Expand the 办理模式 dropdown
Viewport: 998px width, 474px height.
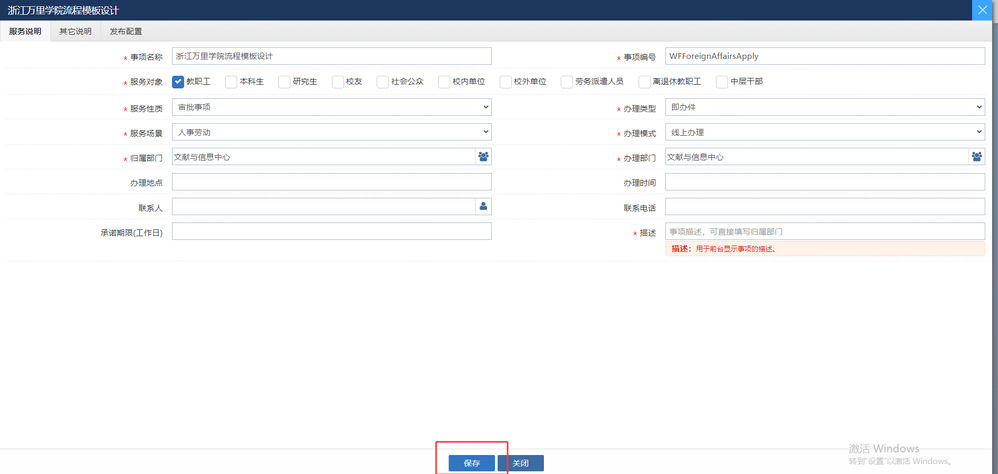824,132
